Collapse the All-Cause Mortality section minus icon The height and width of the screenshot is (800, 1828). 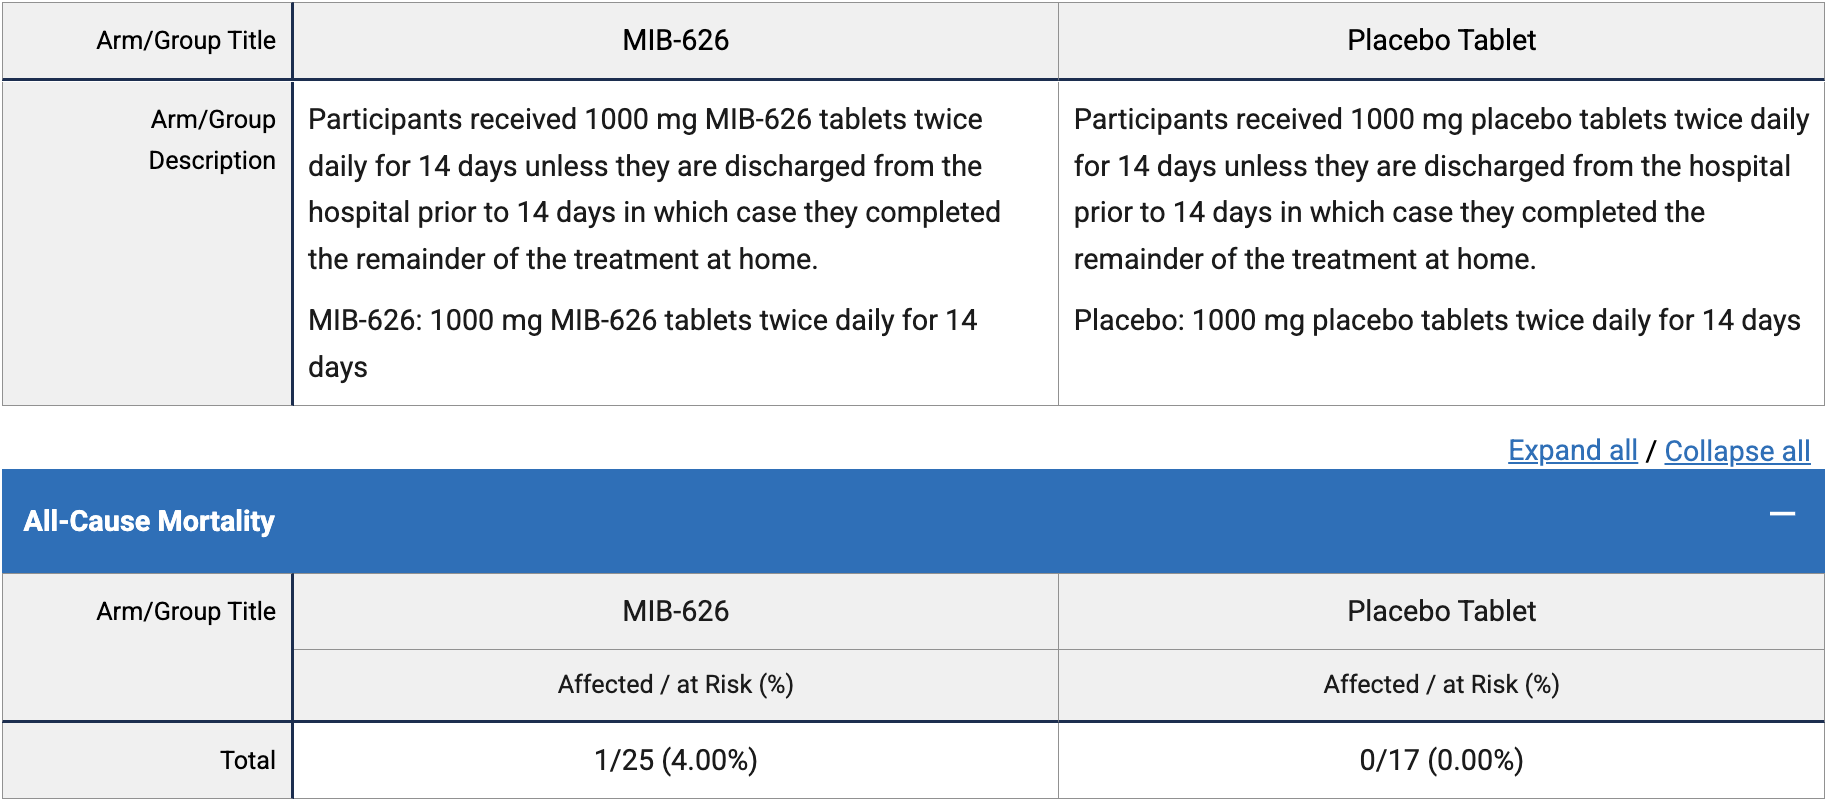point(1782,515)
